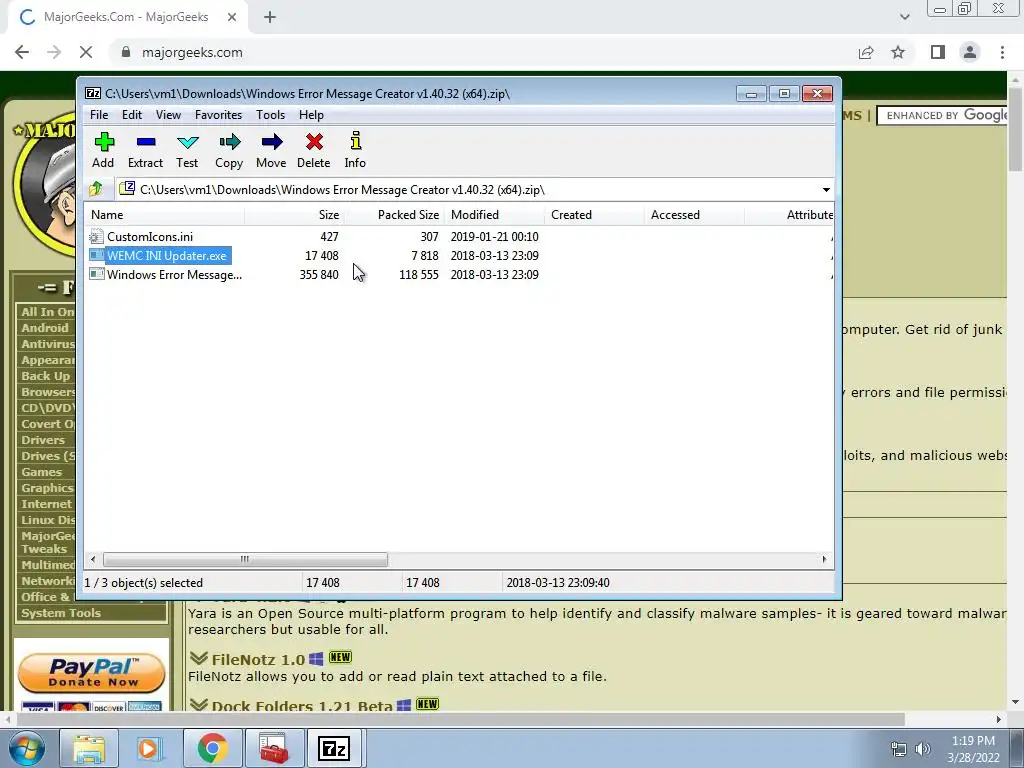Select the CustomIcons.ini file icon
Viewport: 1024px width, 768px height.
(97, 236)
